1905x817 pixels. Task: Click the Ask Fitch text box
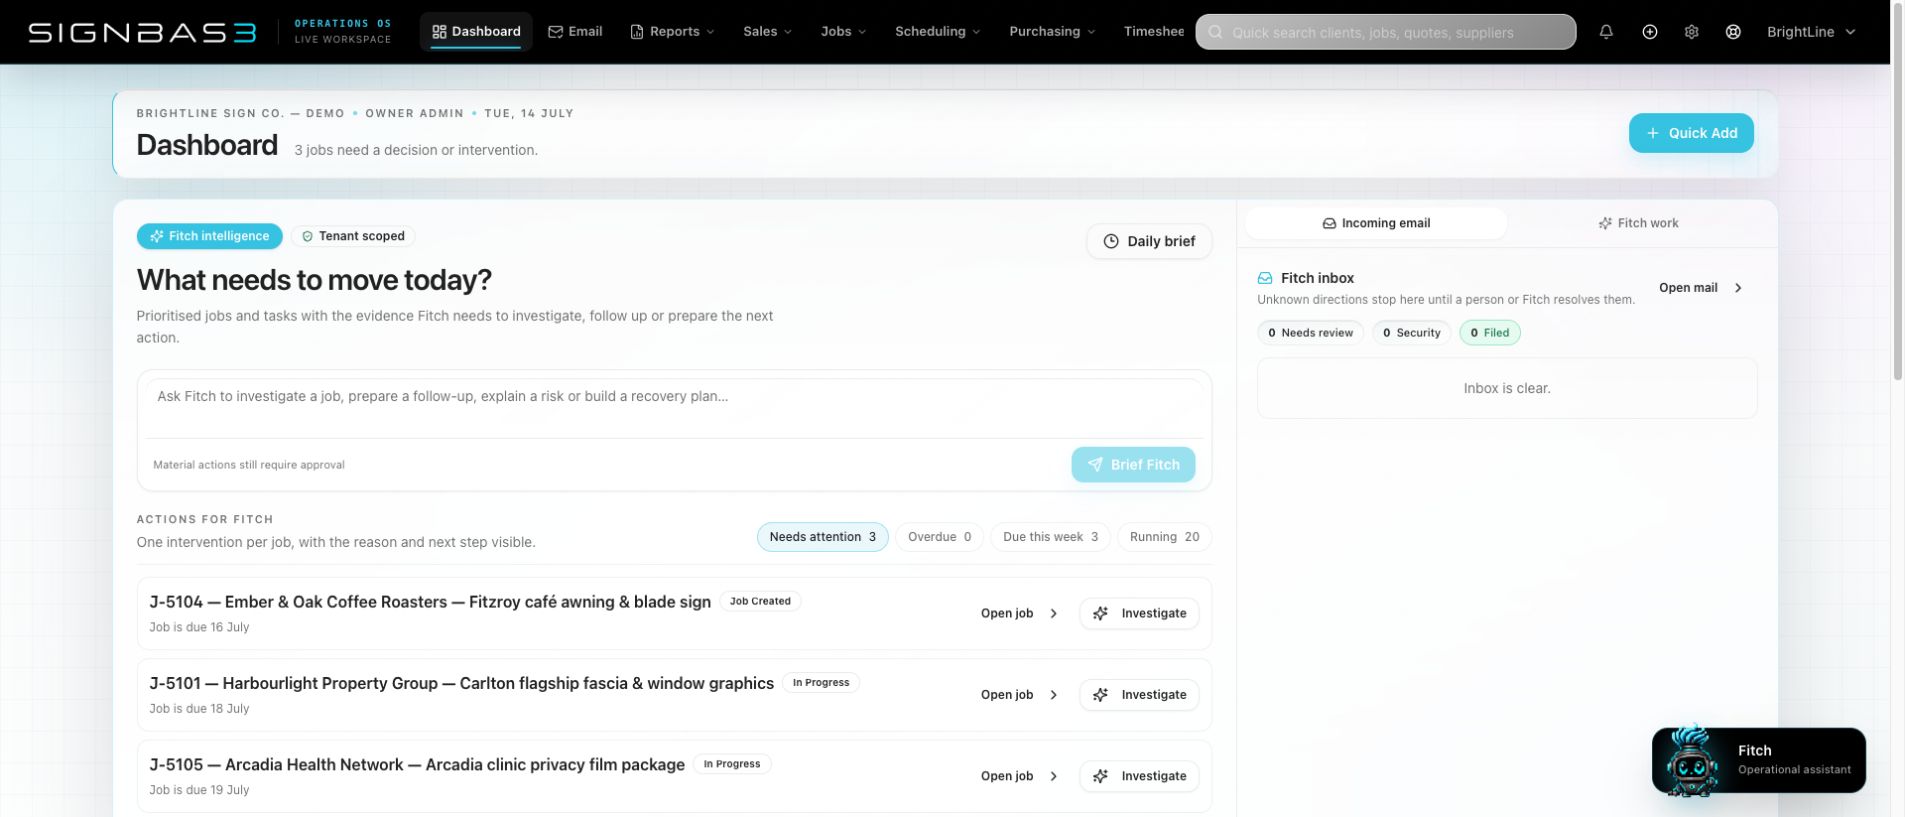pos(674,409)
